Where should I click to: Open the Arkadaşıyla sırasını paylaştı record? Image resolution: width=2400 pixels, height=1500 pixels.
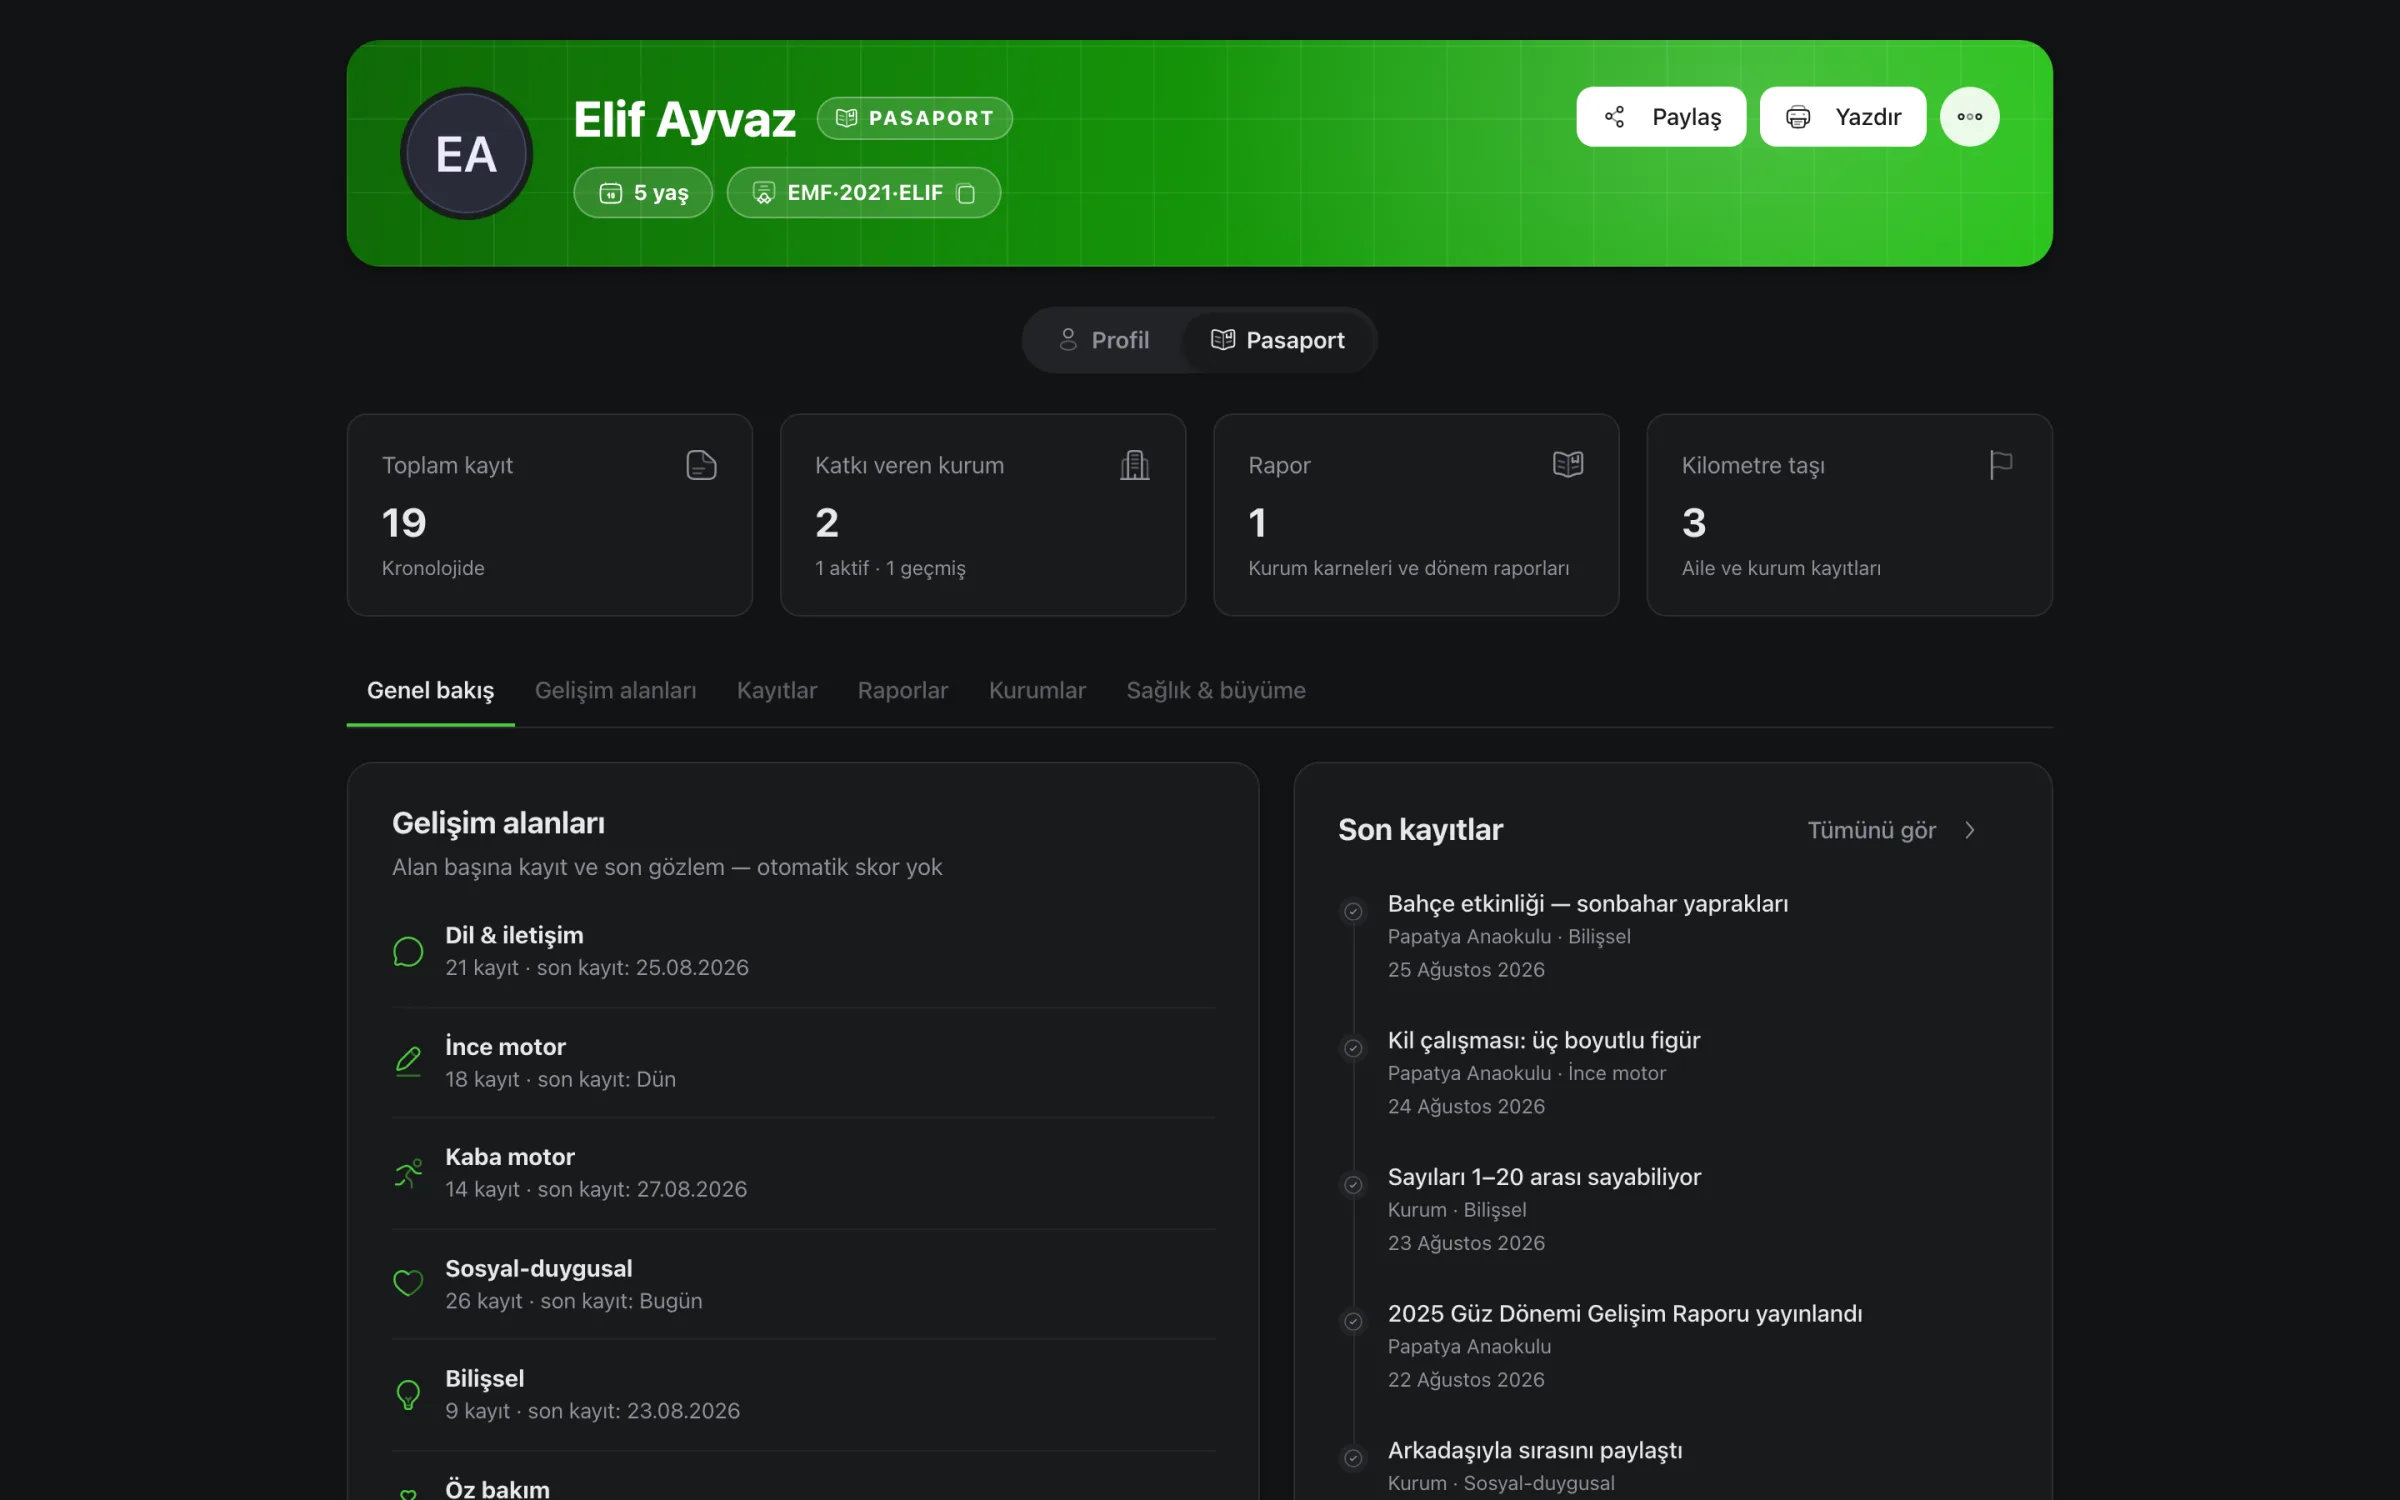coord(1534,1450)
